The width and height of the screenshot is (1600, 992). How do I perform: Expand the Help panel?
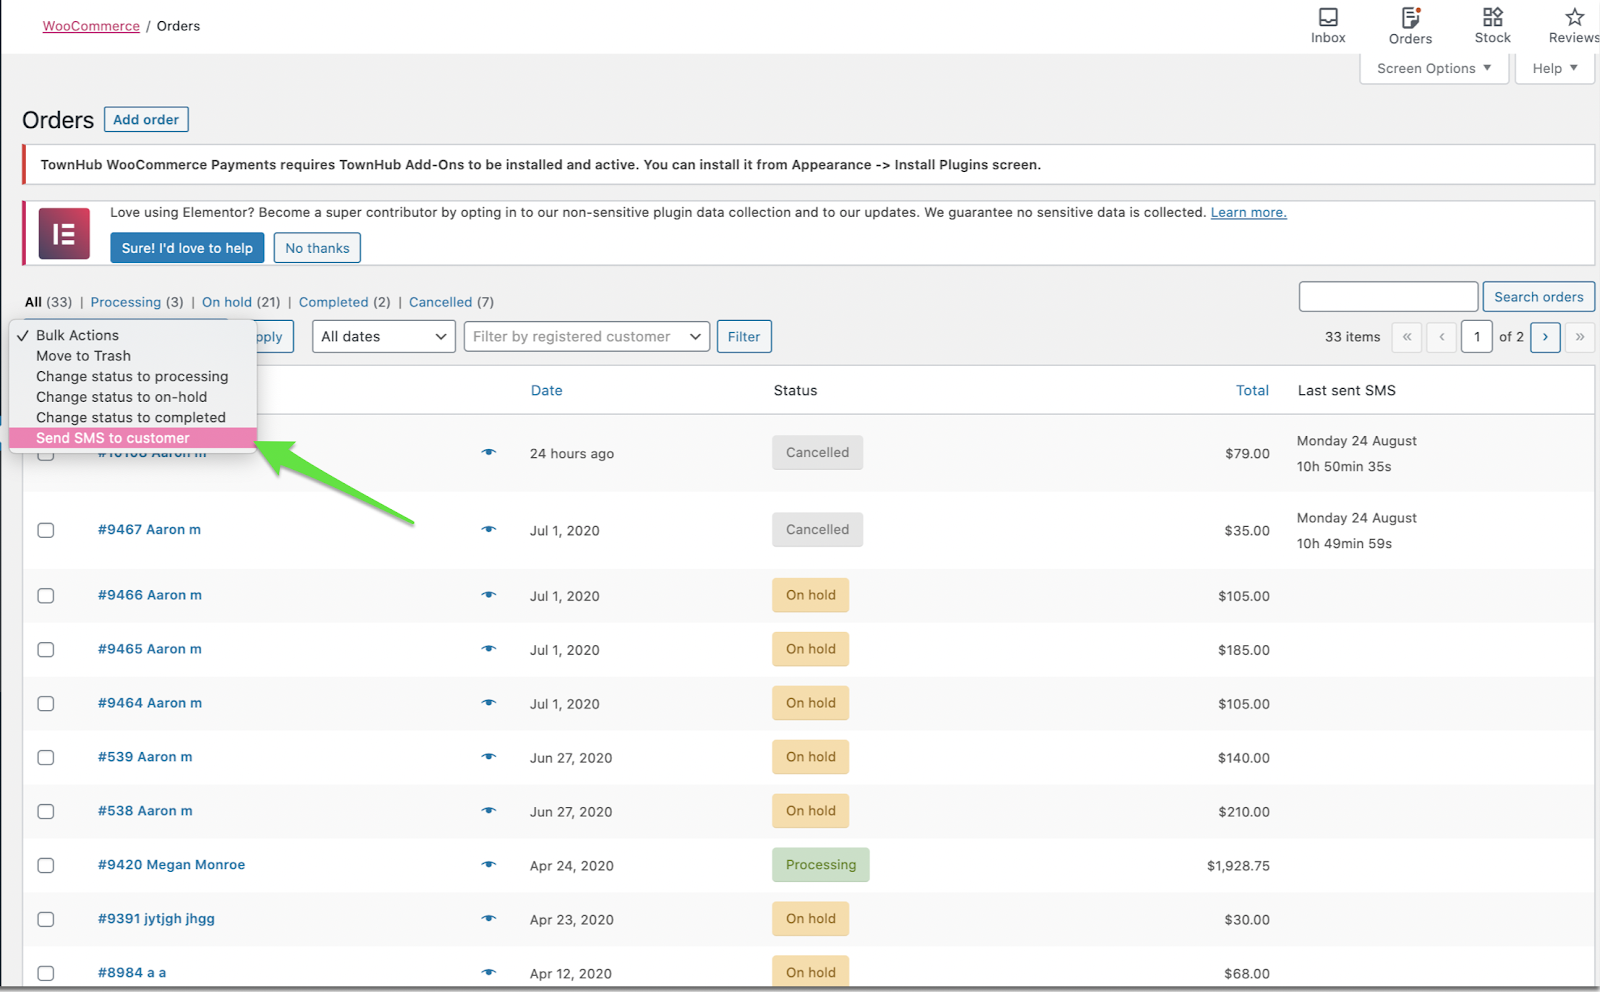(x=1555, y=68)
